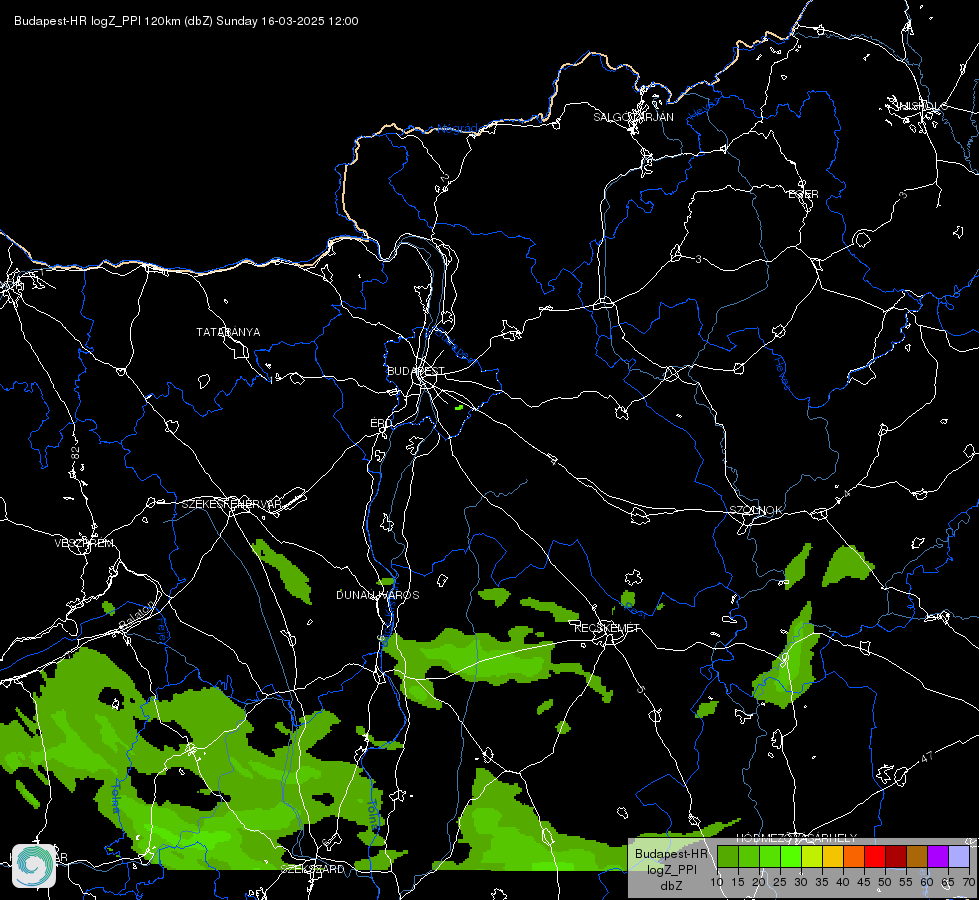Click the Nógrád county label
Viewport: 979px width, 900px height.
[457, 129]
